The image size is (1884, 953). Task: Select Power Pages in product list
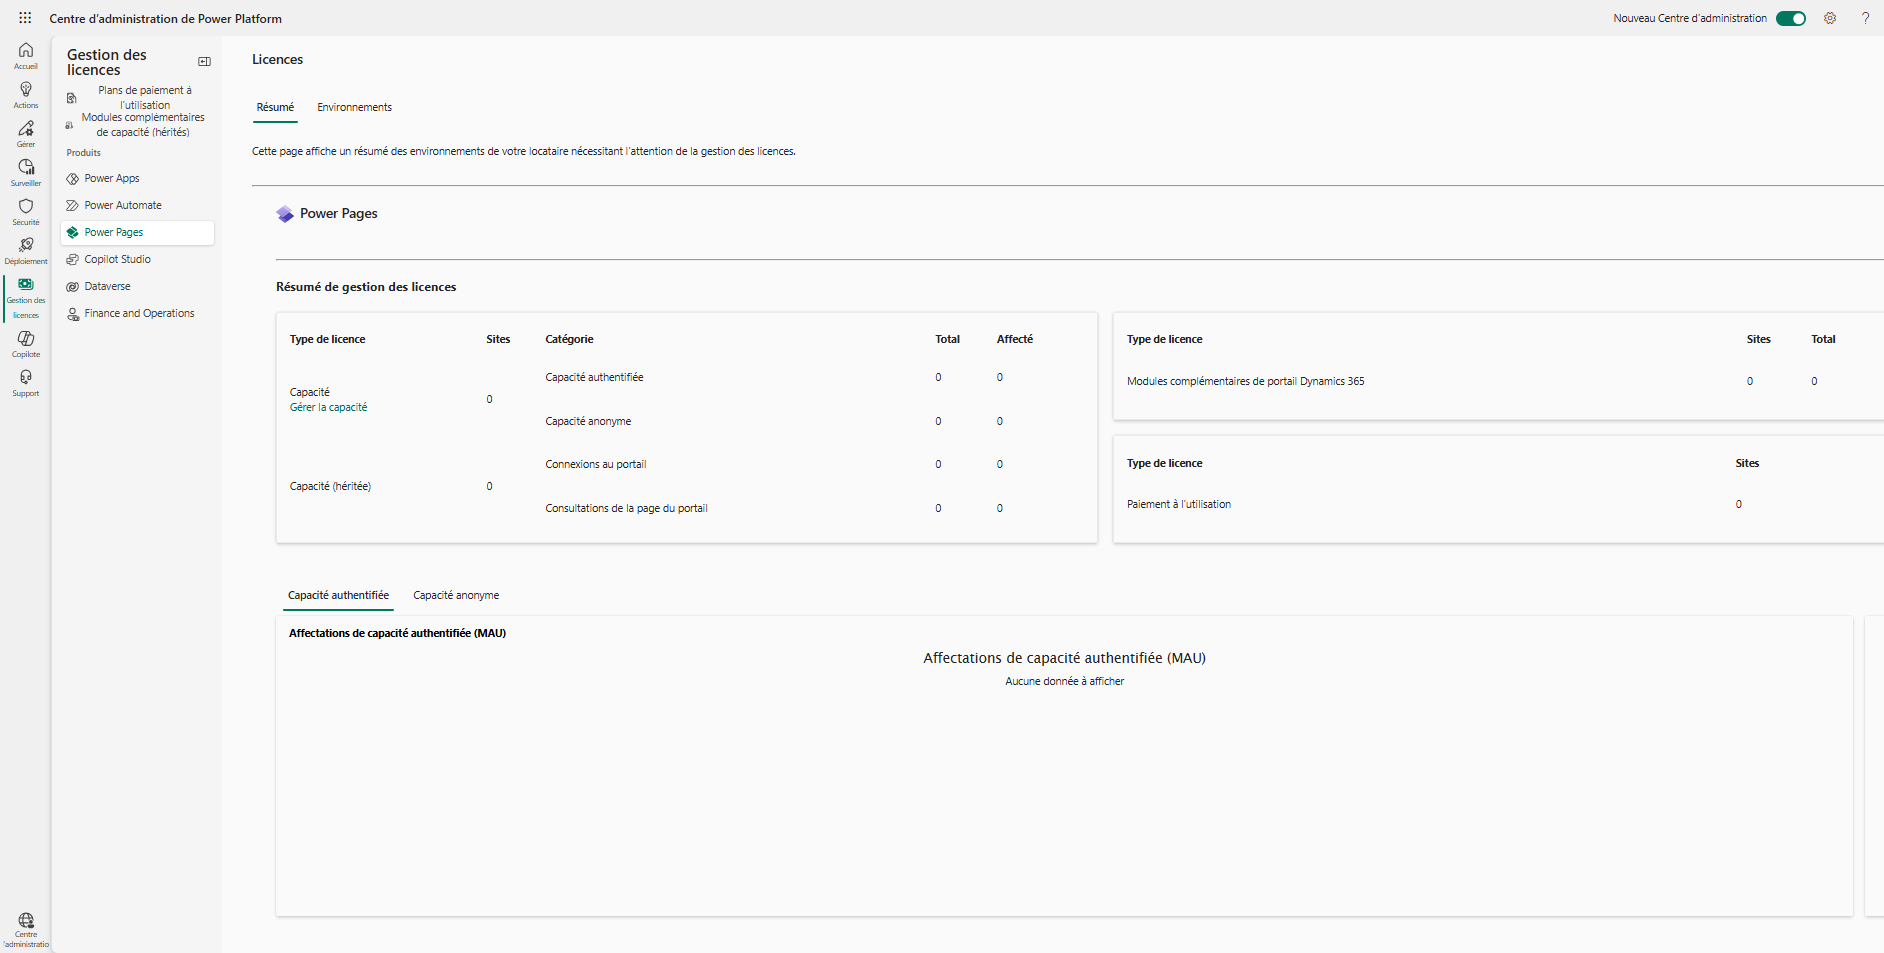click(138, 232)
